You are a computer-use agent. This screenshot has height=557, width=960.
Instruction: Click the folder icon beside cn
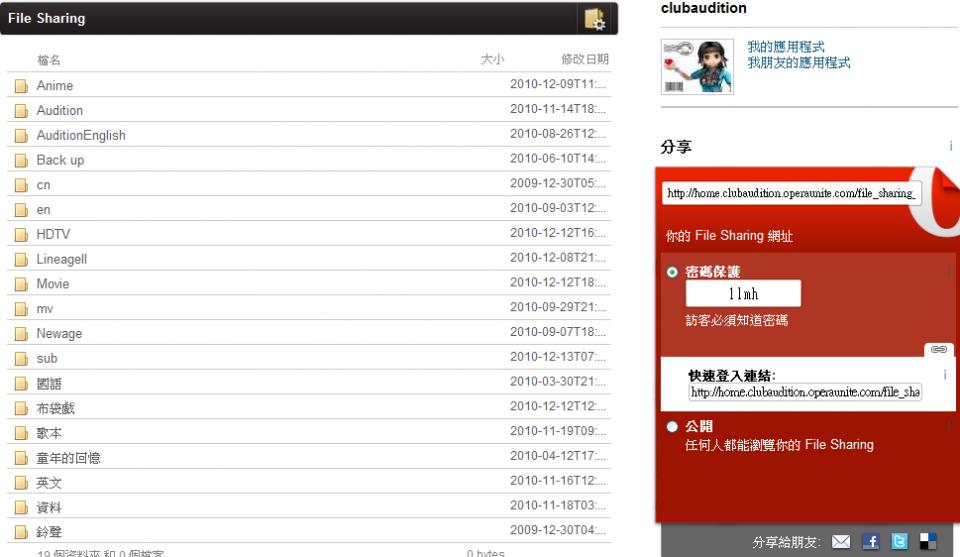[21, 185]
